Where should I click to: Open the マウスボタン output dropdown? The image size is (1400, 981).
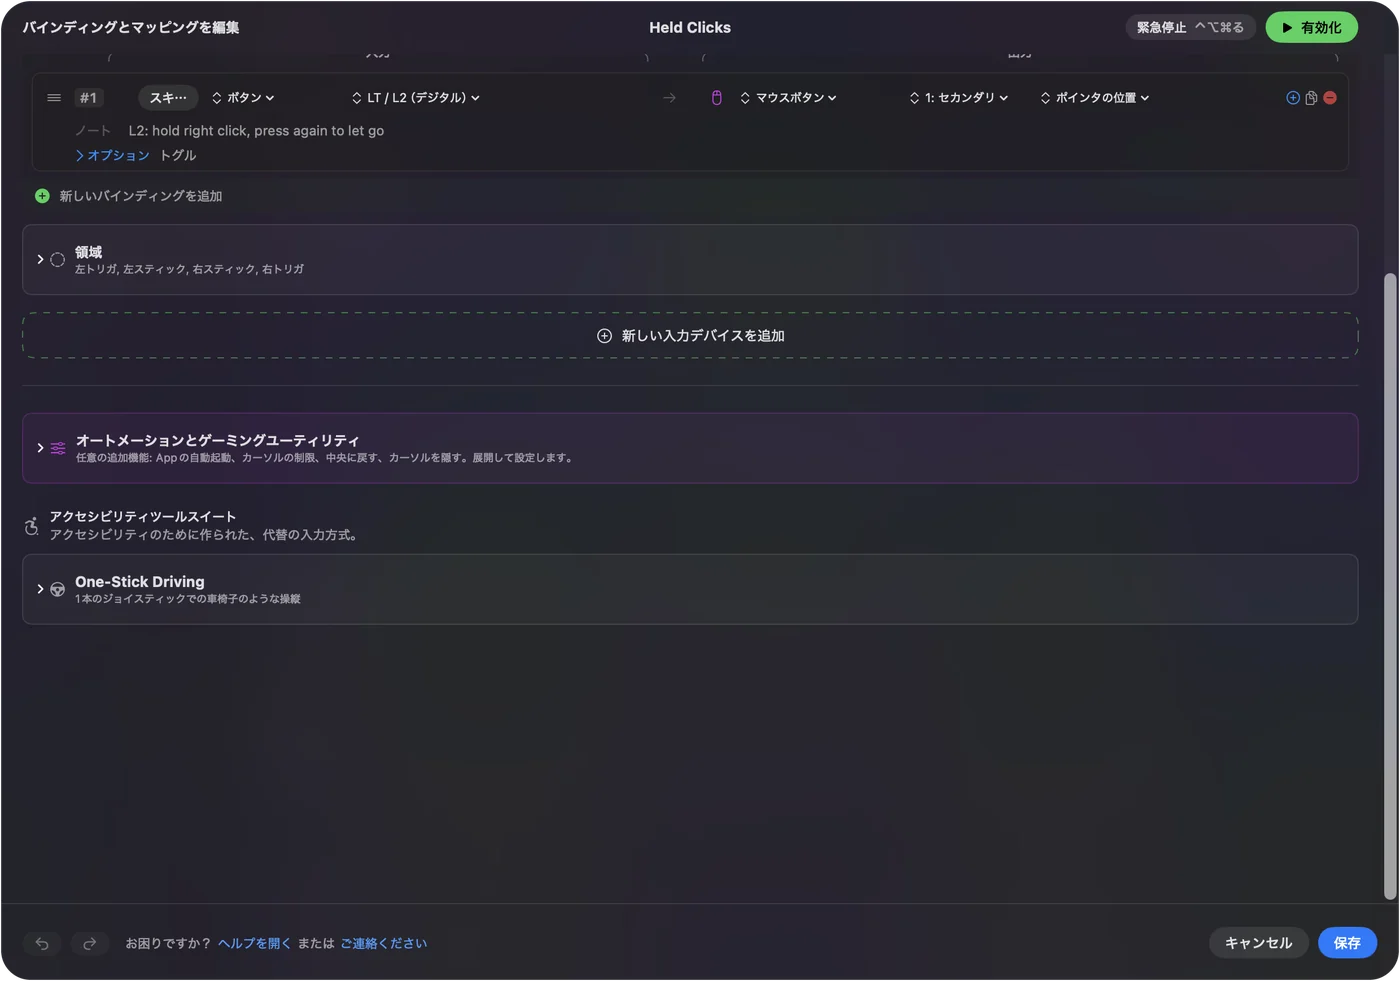[x=788, y=98]
